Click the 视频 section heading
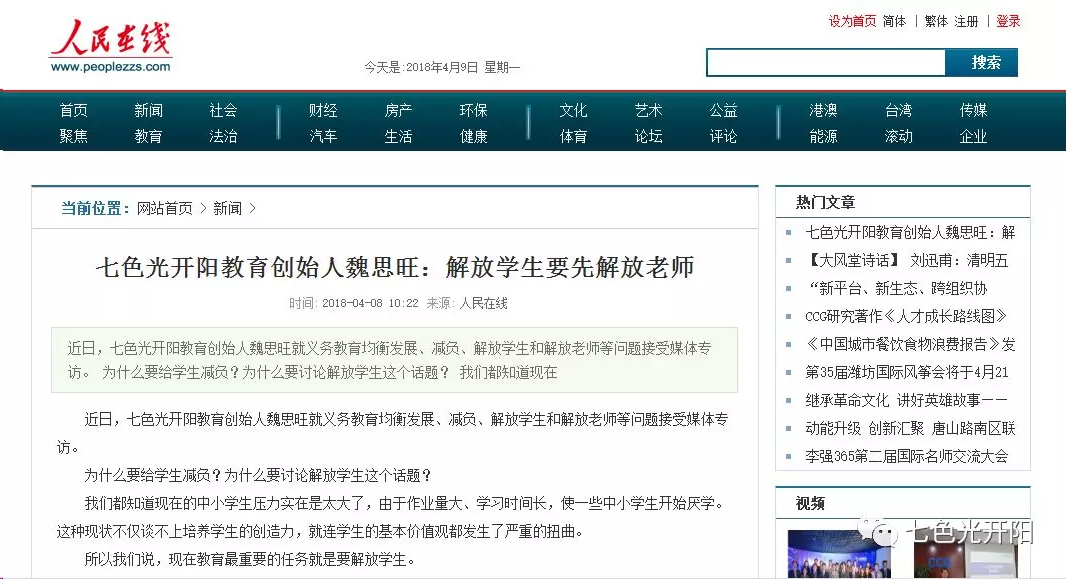The image size is (1066, 579). tap(810, 504)
